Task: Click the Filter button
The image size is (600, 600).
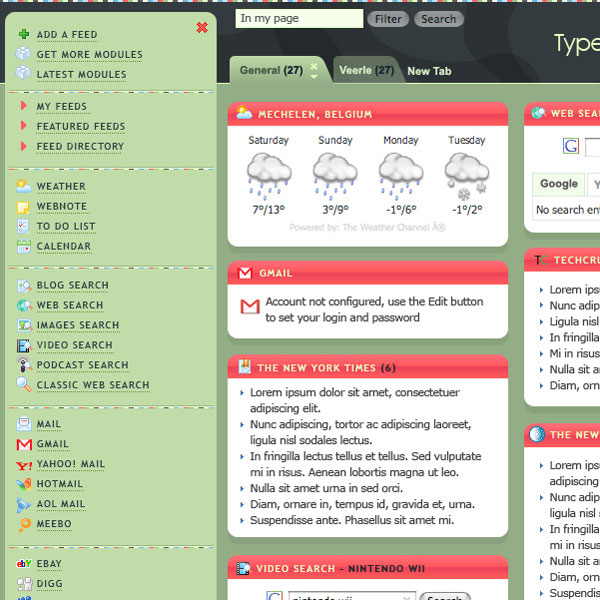Action: click(388, 19)
